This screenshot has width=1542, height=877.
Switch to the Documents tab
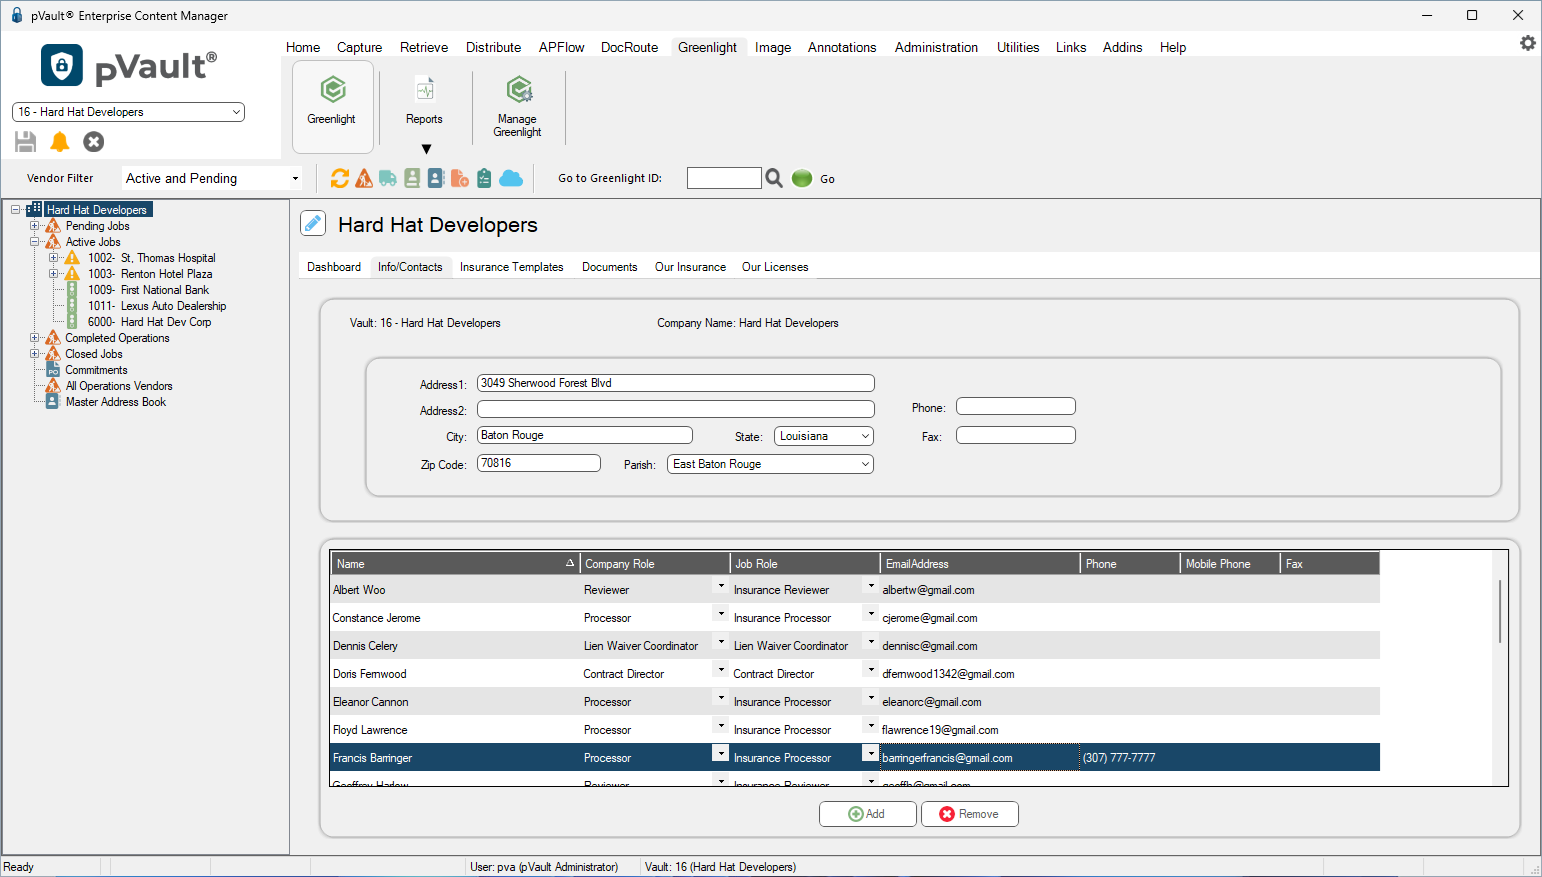point(609,267)
